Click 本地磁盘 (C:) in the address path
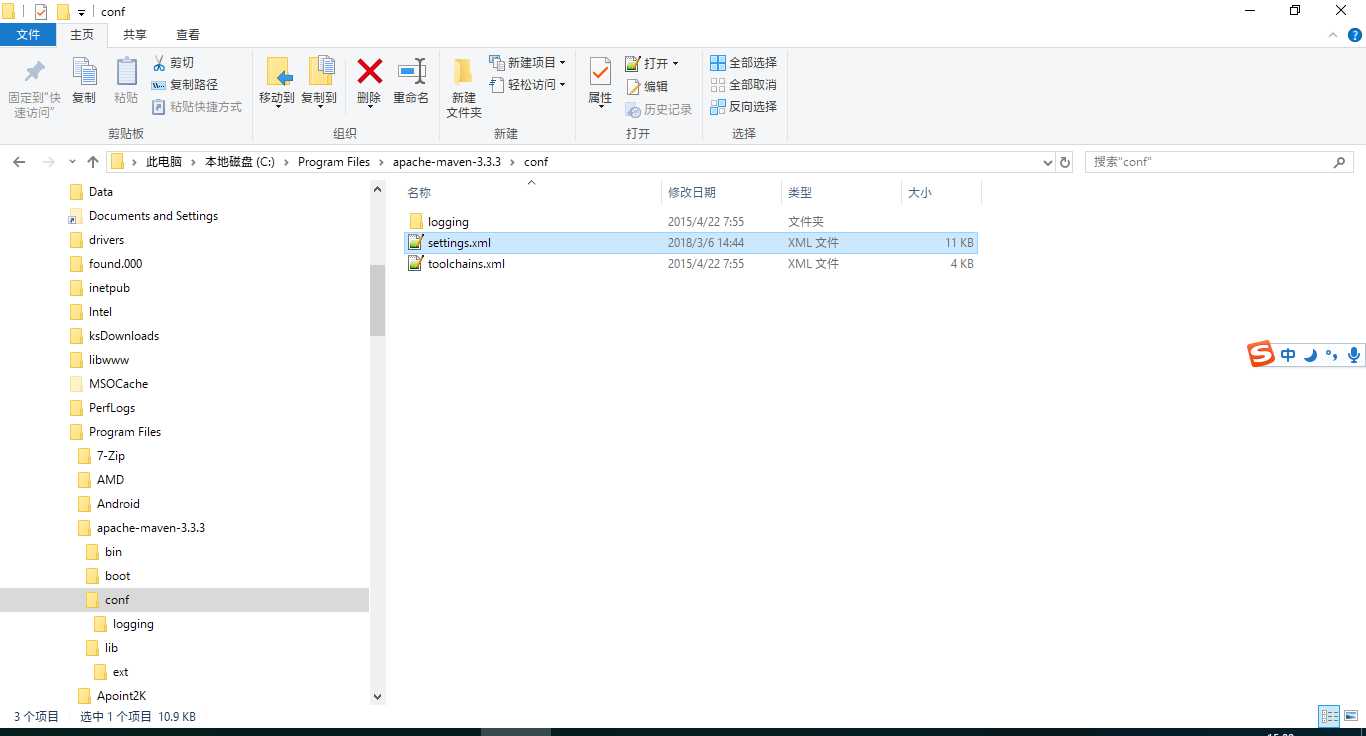This screenshot has height=736, width=1366. point(240,162)
